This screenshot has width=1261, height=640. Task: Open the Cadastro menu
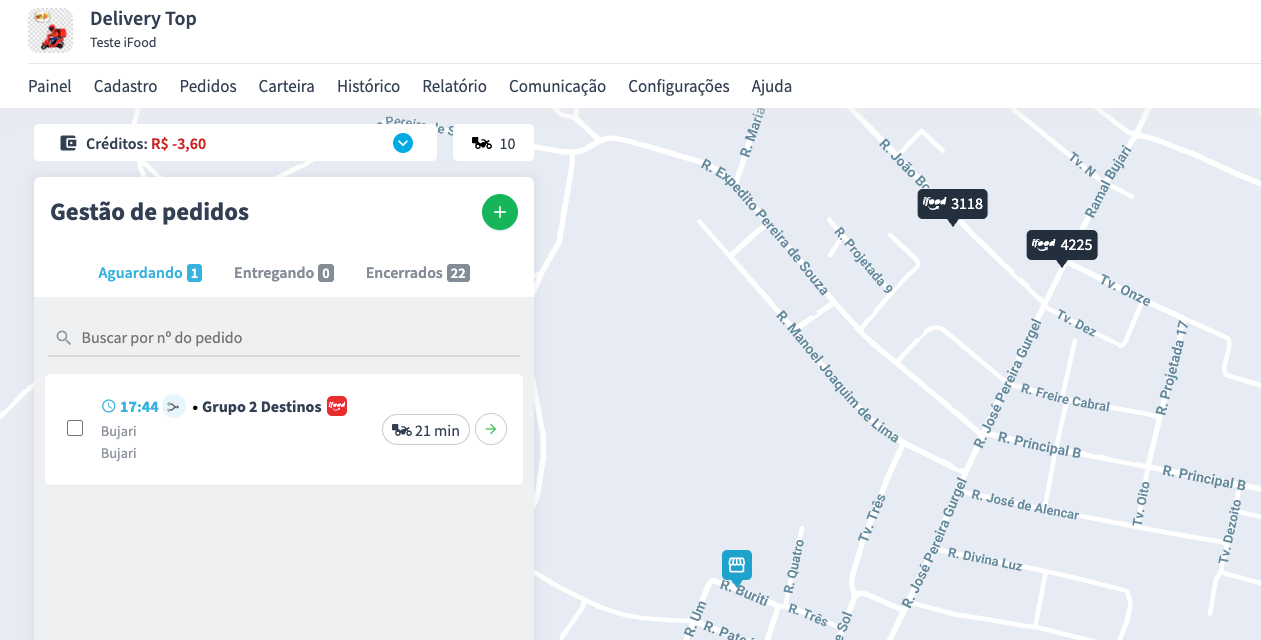125,86
